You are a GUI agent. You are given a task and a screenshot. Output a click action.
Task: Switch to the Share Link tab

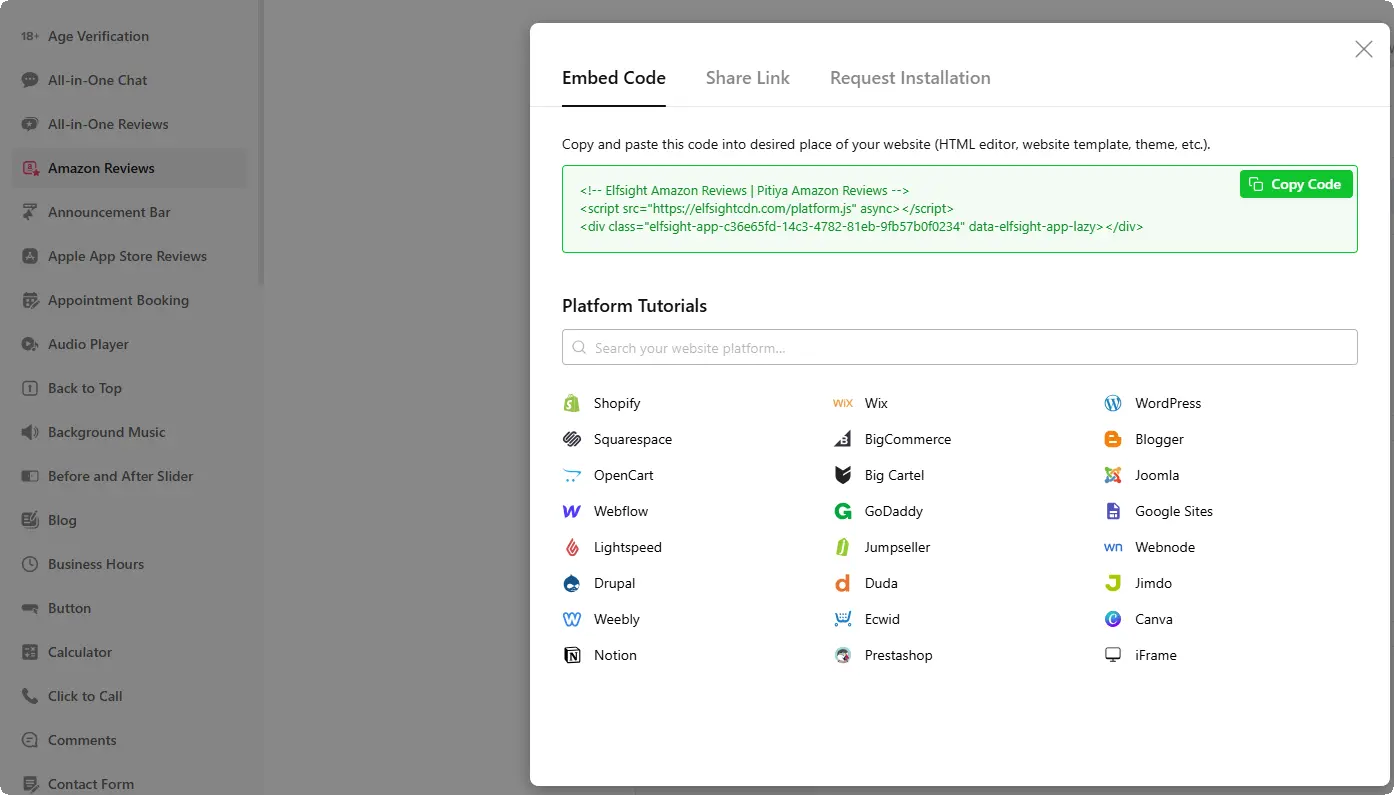click(748, 78)
